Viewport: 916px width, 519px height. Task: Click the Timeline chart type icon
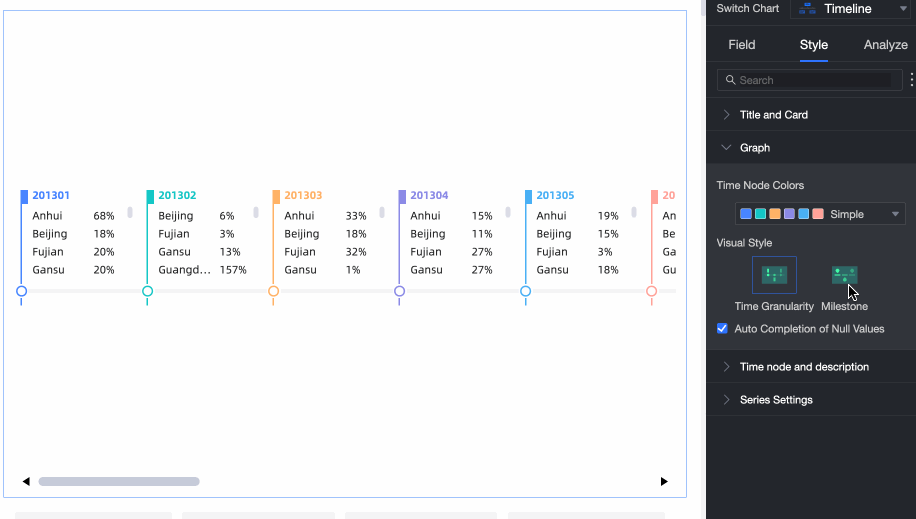[x=808, y=9]
